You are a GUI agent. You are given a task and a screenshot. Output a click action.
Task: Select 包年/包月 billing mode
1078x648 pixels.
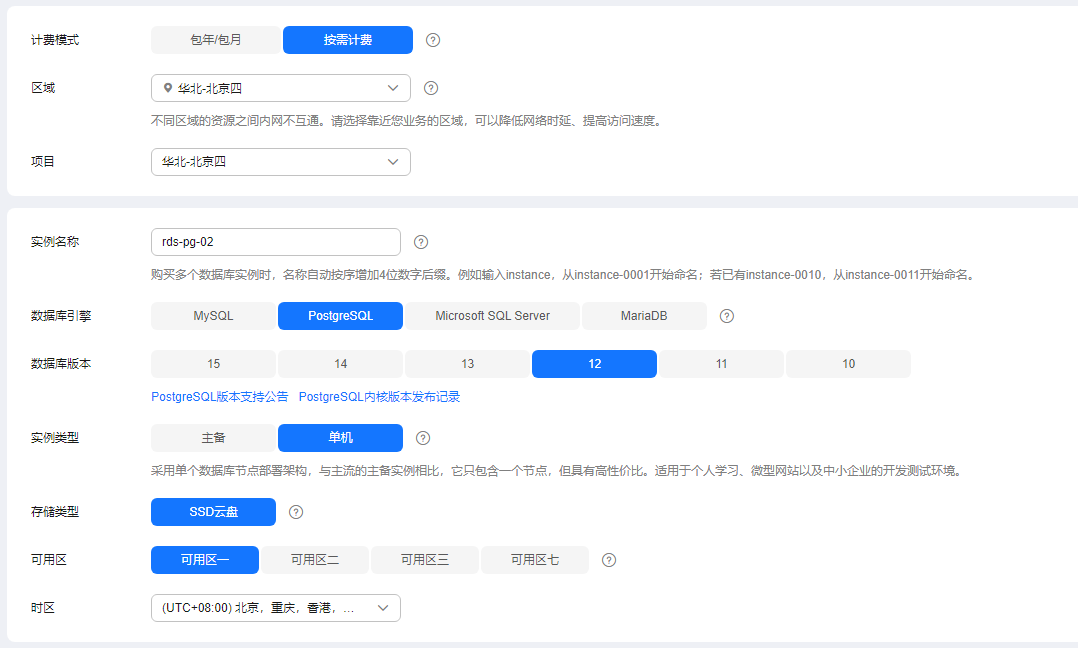click(x=216, y=40)
